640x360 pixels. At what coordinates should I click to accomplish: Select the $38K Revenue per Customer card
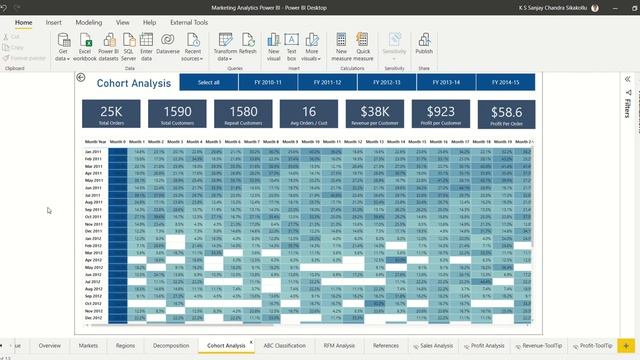click(375, 114)
